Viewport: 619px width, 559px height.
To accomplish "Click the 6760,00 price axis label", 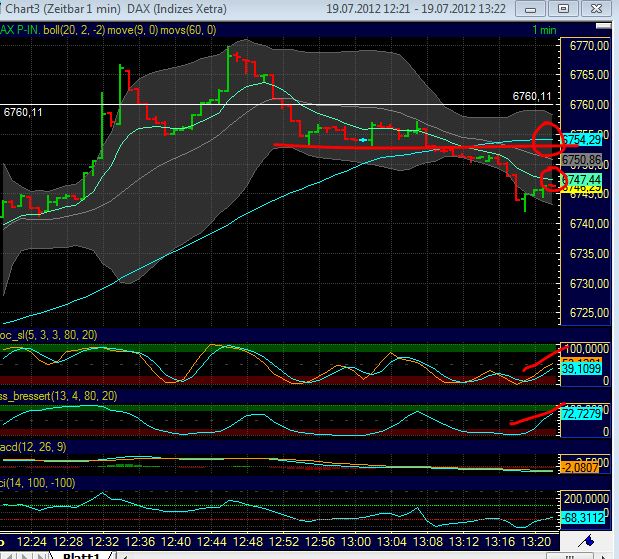I will tap(589, 105).
